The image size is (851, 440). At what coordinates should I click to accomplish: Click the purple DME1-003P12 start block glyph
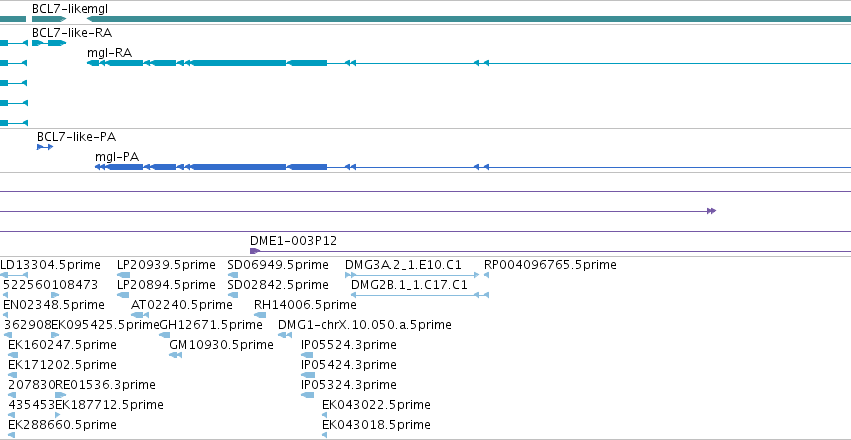255,251
